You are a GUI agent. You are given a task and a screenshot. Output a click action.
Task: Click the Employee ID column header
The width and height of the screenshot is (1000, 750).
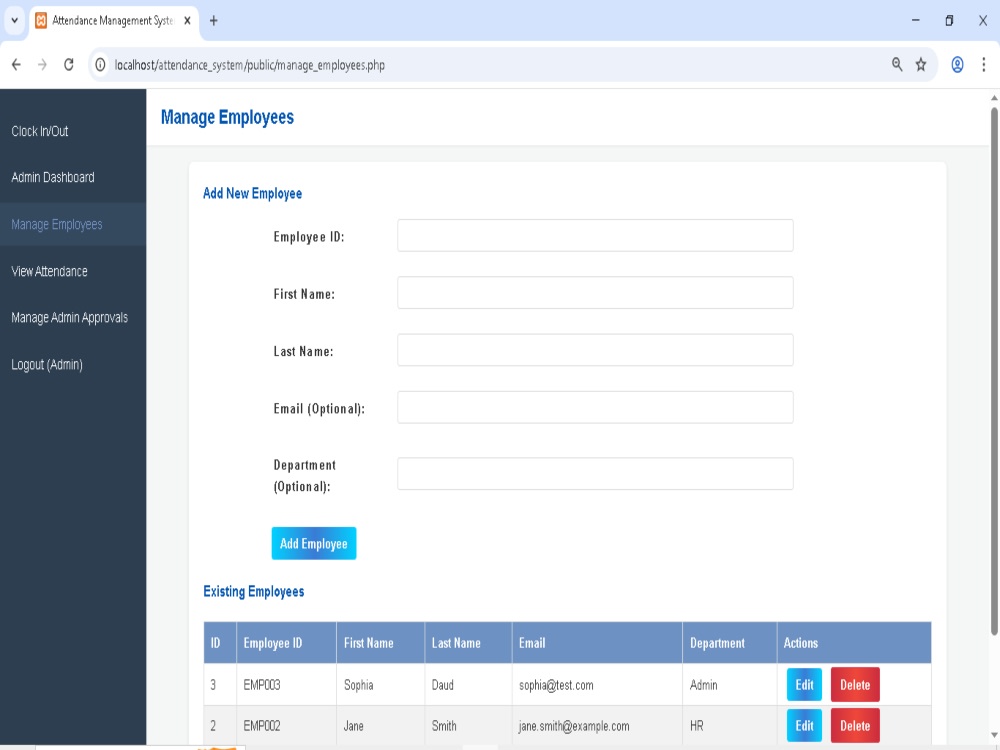286,643
